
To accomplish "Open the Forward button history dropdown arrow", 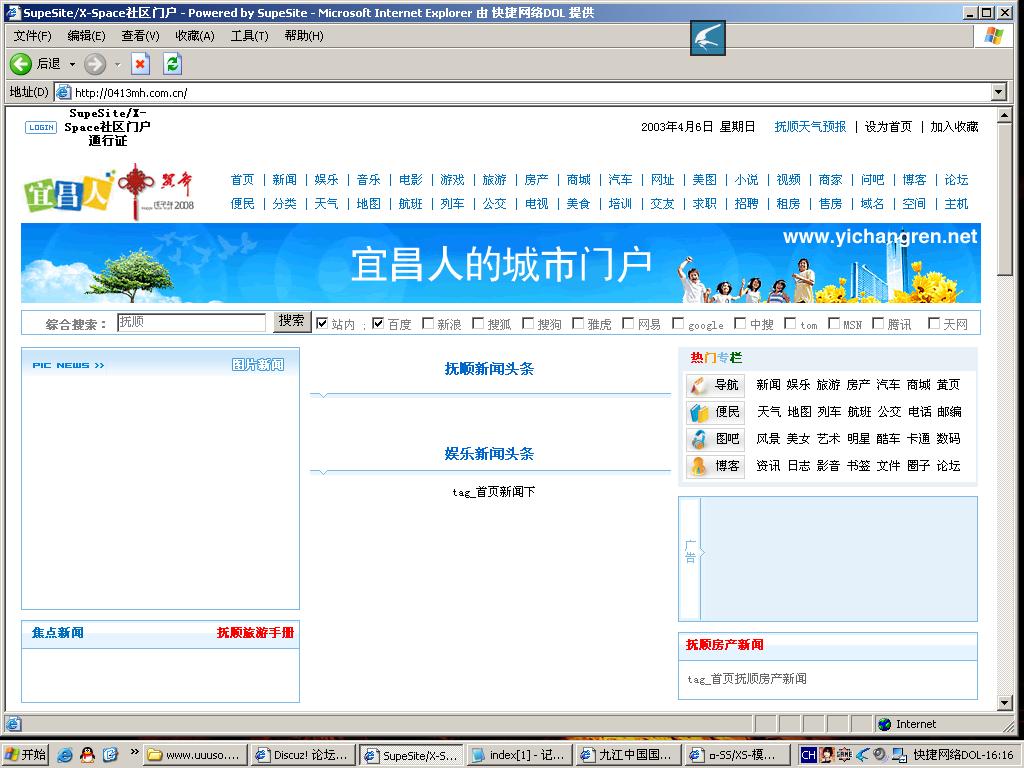I will (118, 64).
